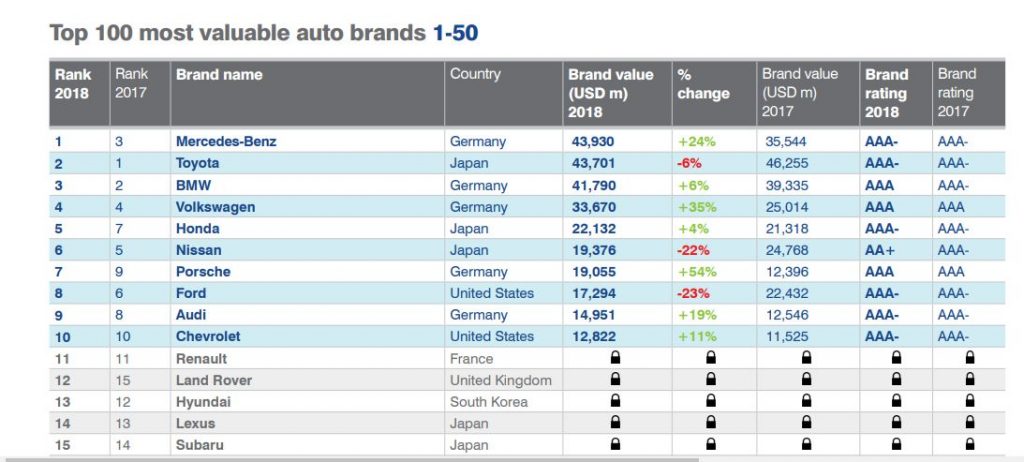Click Hyundai's locked % change icon
The height and width of the screenshot is (462, 1024).
711,401
